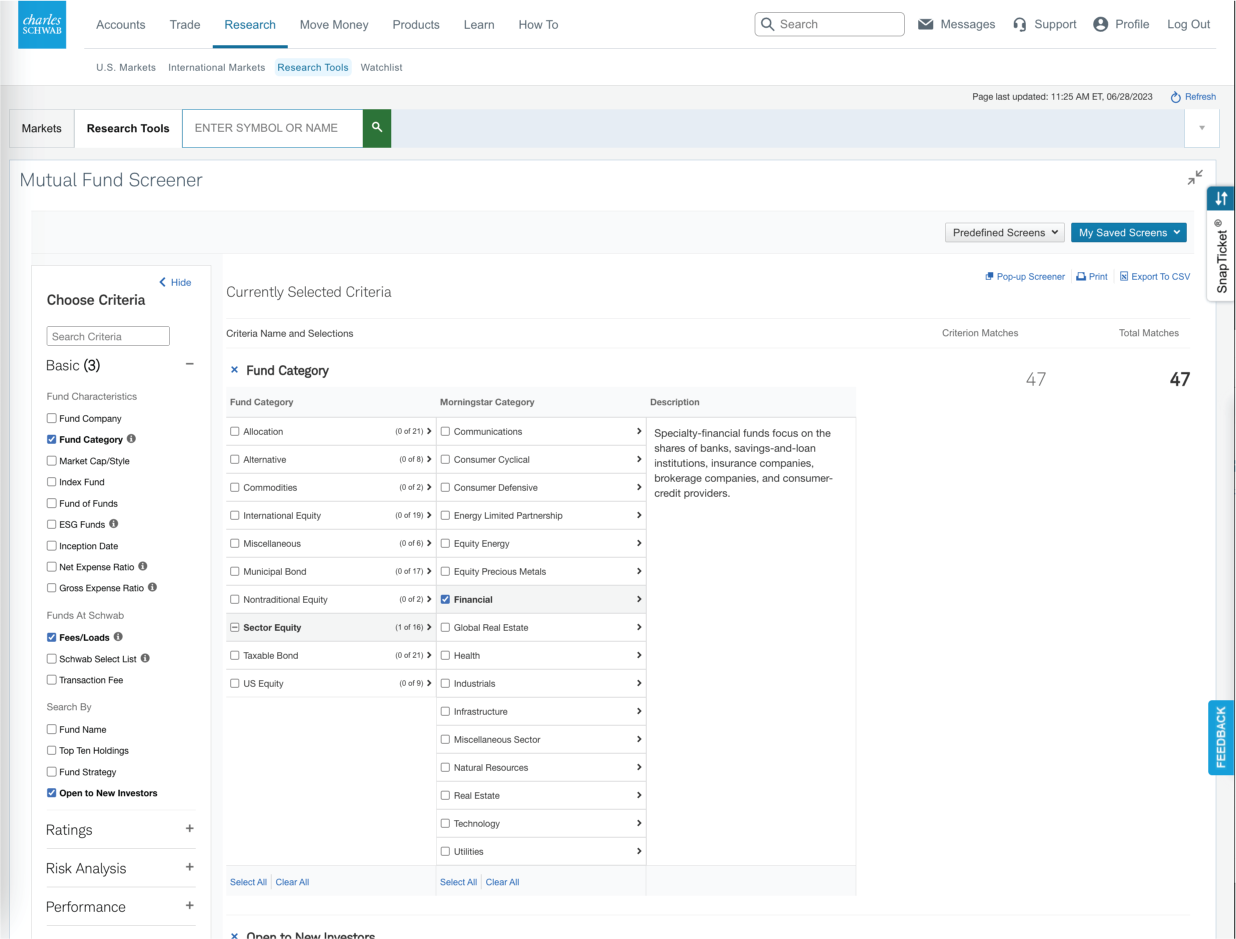Screen dimensions: 1236x939
Task: Click the arrow next to Financial category
Action: click(x=639, y=599)
